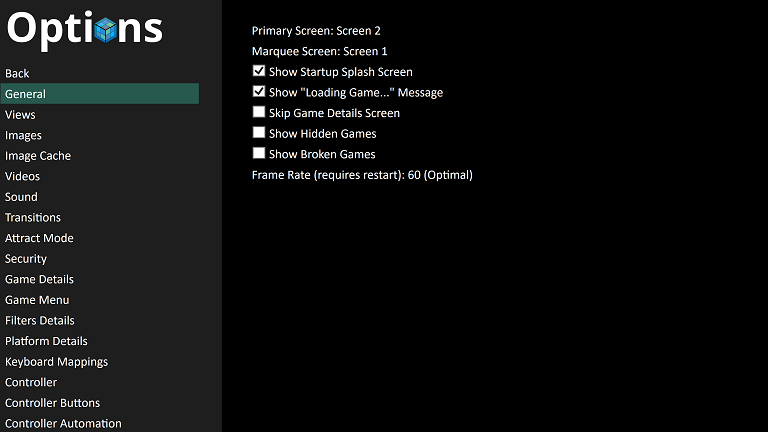This screenshot has height=432, width=768.
Task: Enable Skip Game Details Screen
Action: pyautogui.click(x=259, y=112)
